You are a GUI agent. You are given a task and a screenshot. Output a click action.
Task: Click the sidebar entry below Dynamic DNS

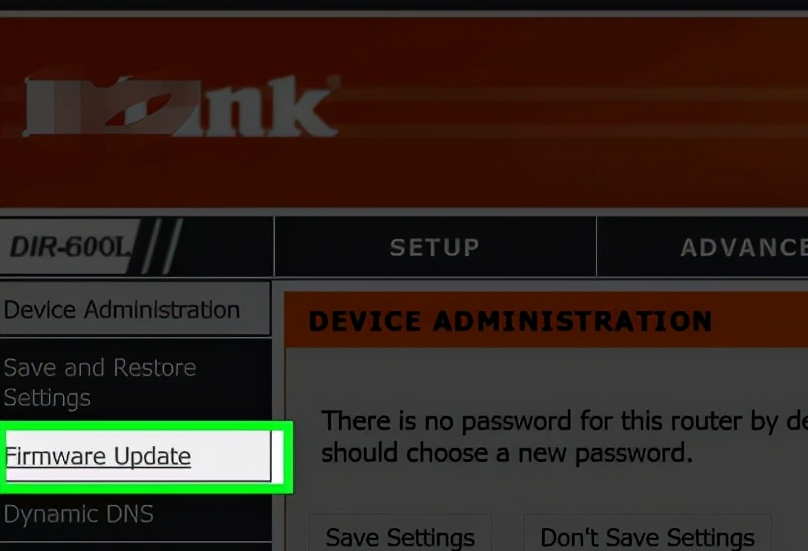pyautogui.click(x=135, y=547)
